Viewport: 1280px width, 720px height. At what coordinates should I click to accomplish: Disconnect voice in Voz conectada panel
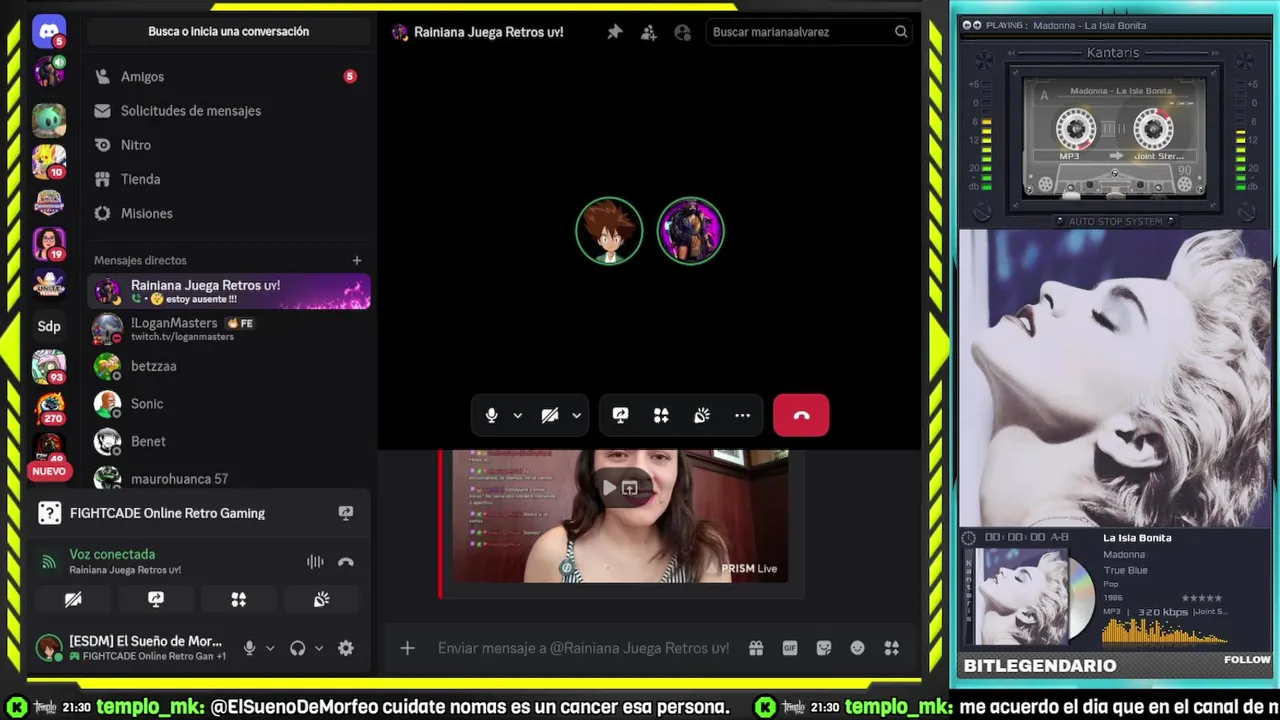(x=346, y=562)
